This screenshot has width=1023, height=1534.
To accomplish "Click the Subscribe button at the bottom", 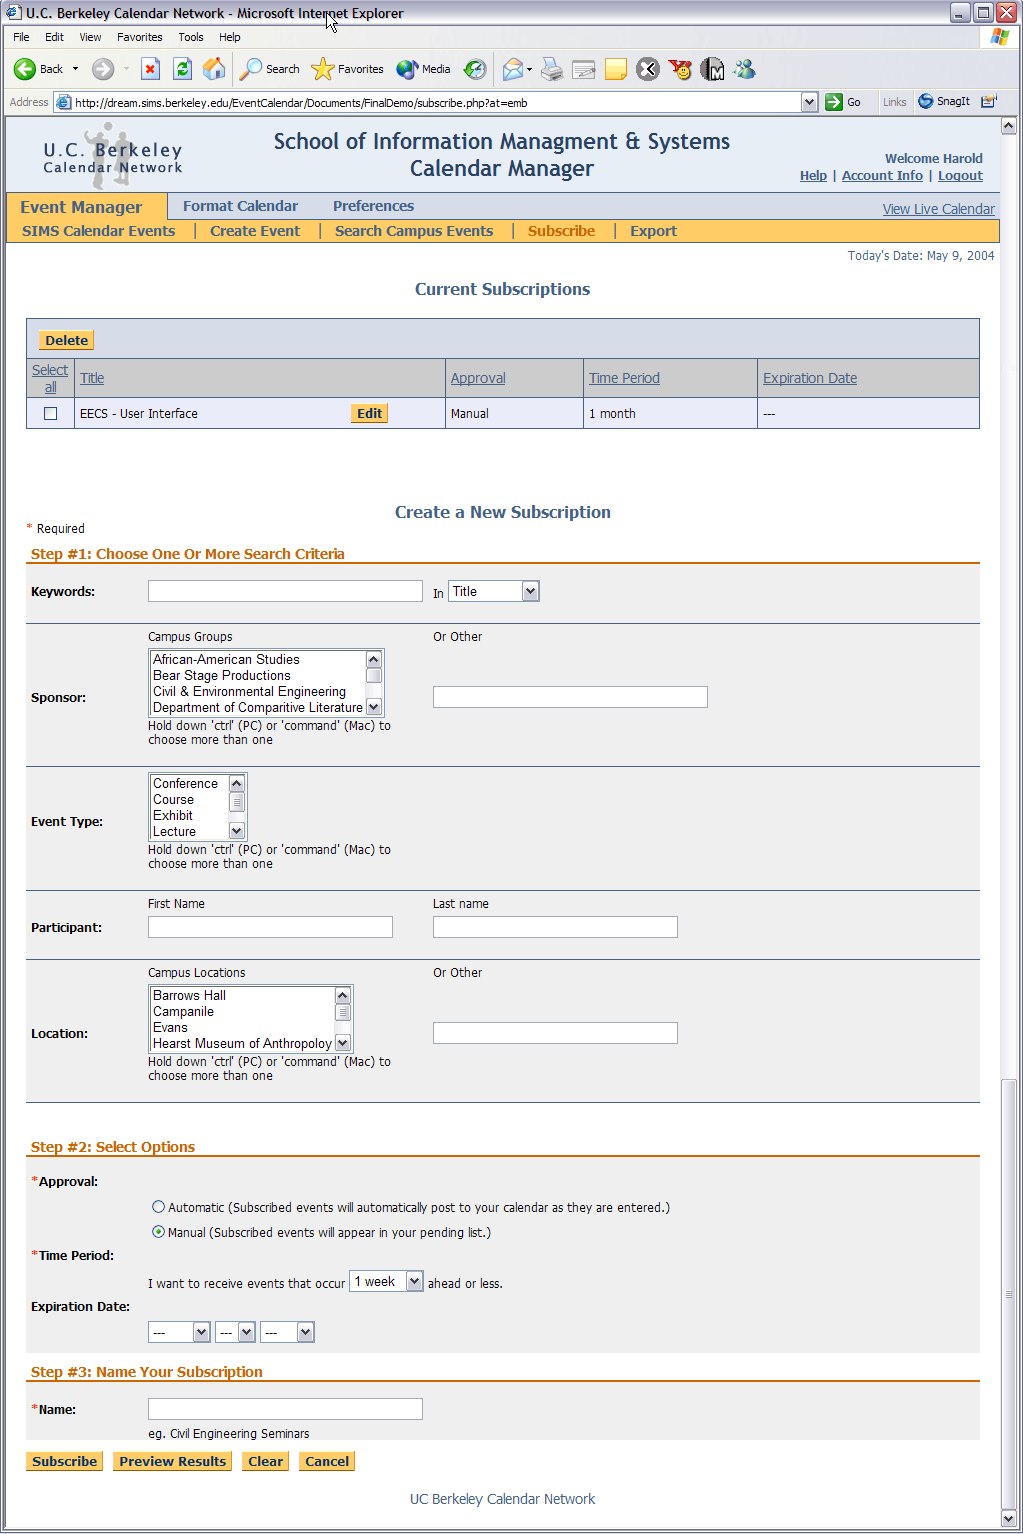I will coord(65,1461).
